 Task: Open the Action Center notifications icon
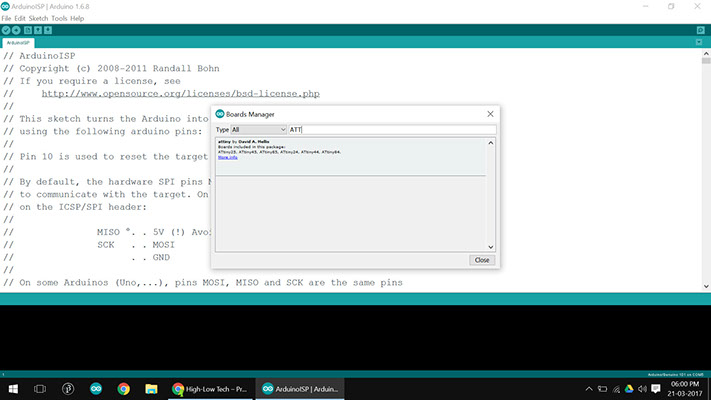tap(656, 389)
